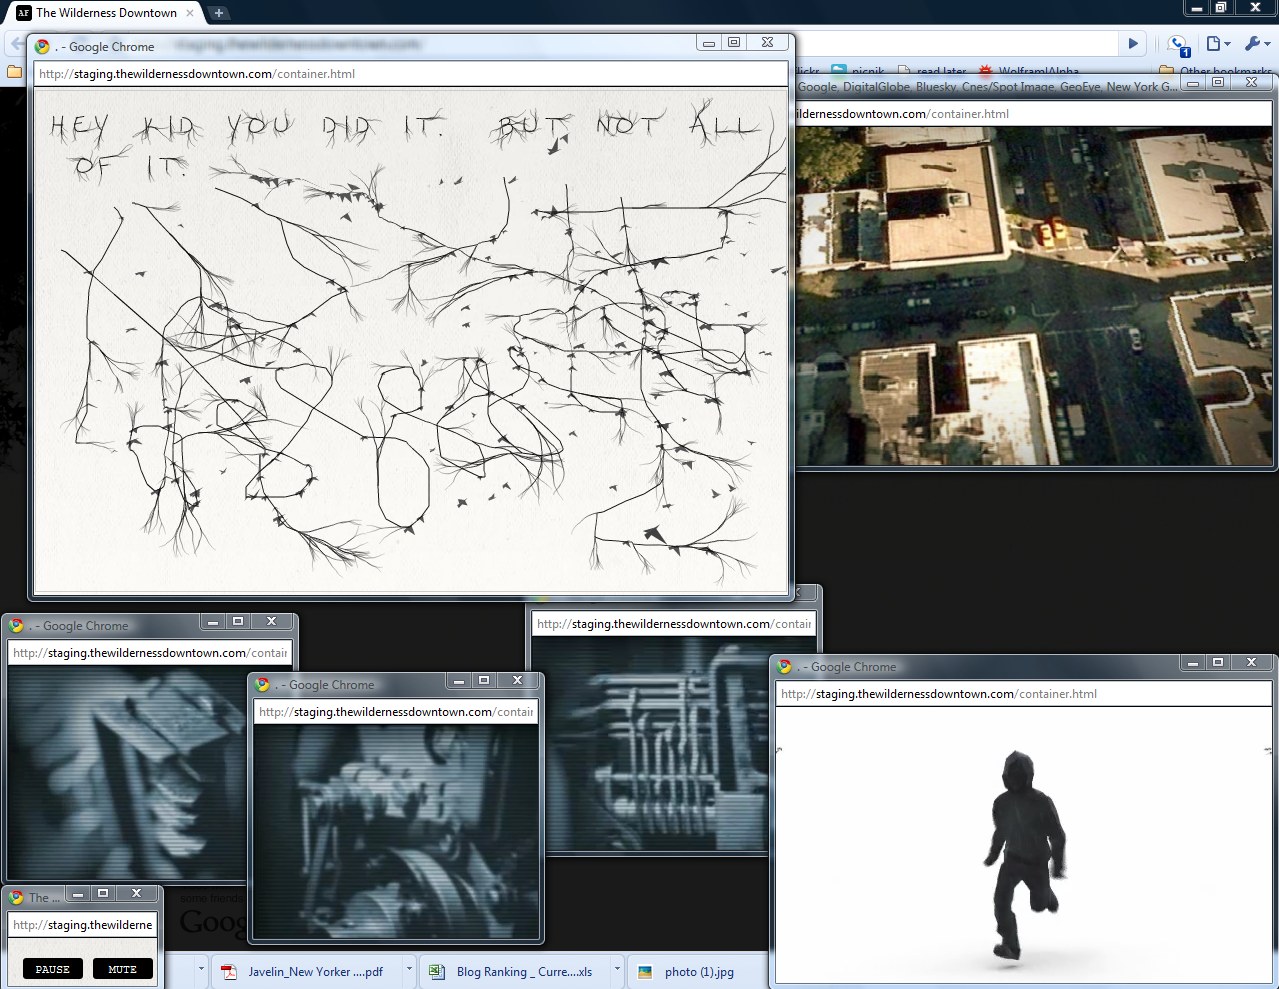This screenshot has height=989, width=1279.
Task: Click the URL field of the drawing popup
Action: coord(410,74)
